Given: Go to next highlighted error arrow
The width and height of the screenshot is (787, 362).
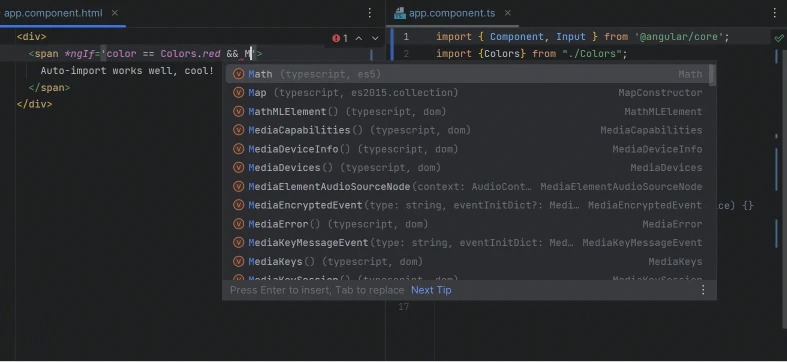Looking at the screenshot, I should tap(375, 38).
